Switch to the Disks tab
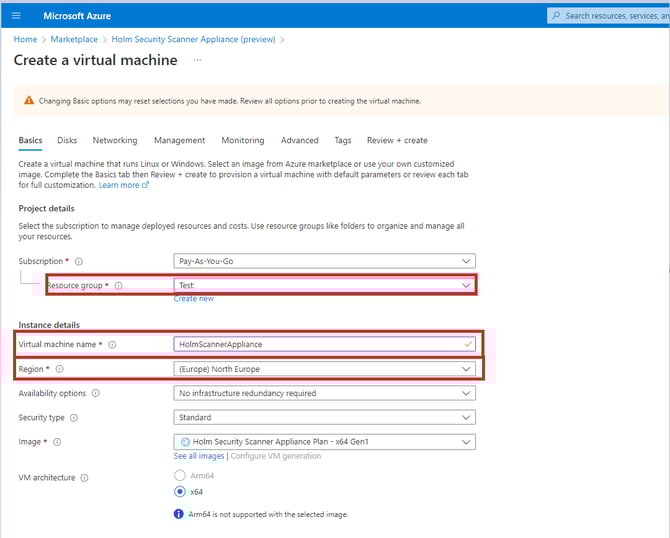This screenshot has height=538, width=670. [67, 141]
